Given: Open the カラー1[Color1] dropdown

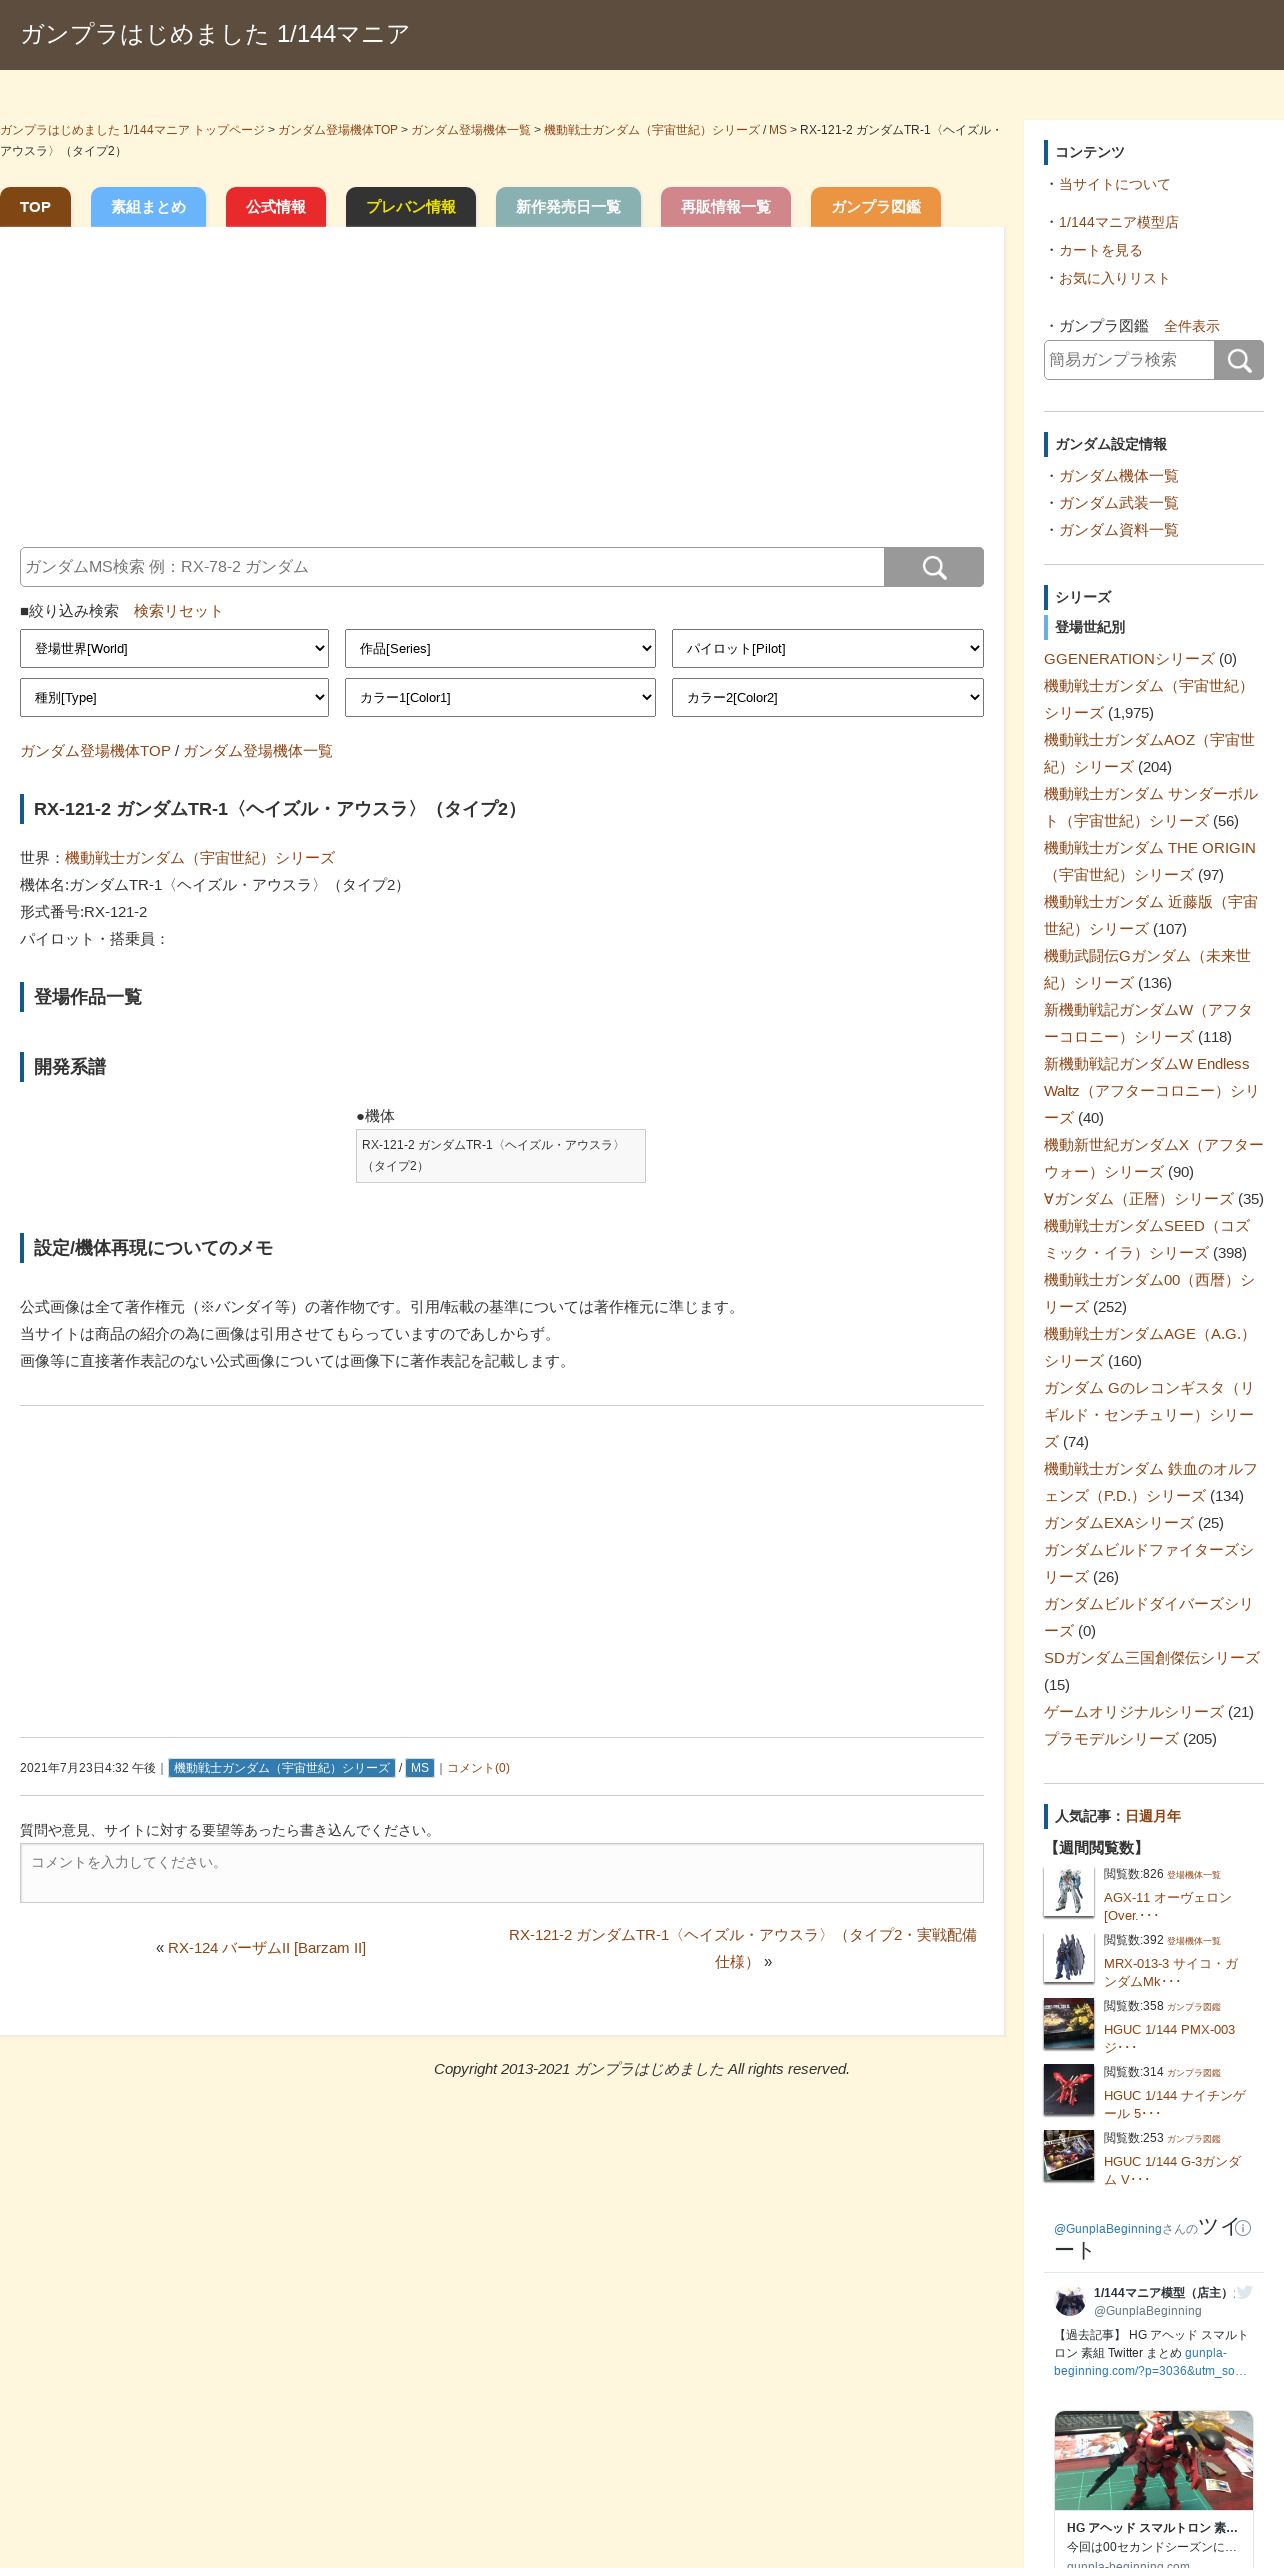Looking at the screenshot, I should point(500,697).
